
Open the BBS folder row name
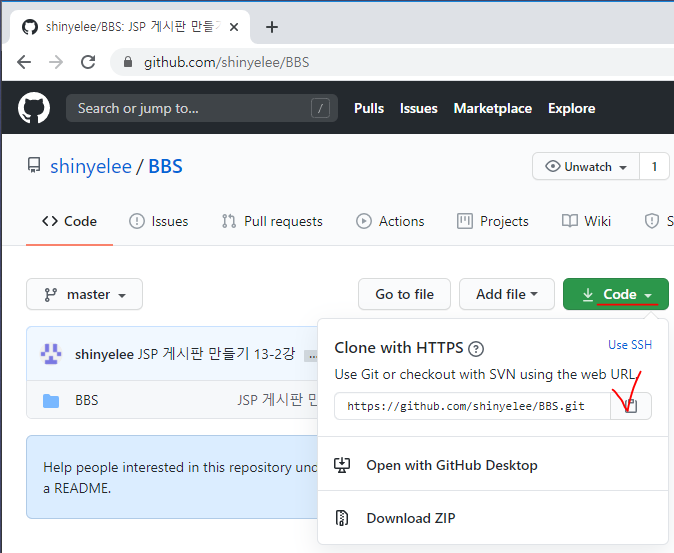pyautogui.click(x=87, y=400)
